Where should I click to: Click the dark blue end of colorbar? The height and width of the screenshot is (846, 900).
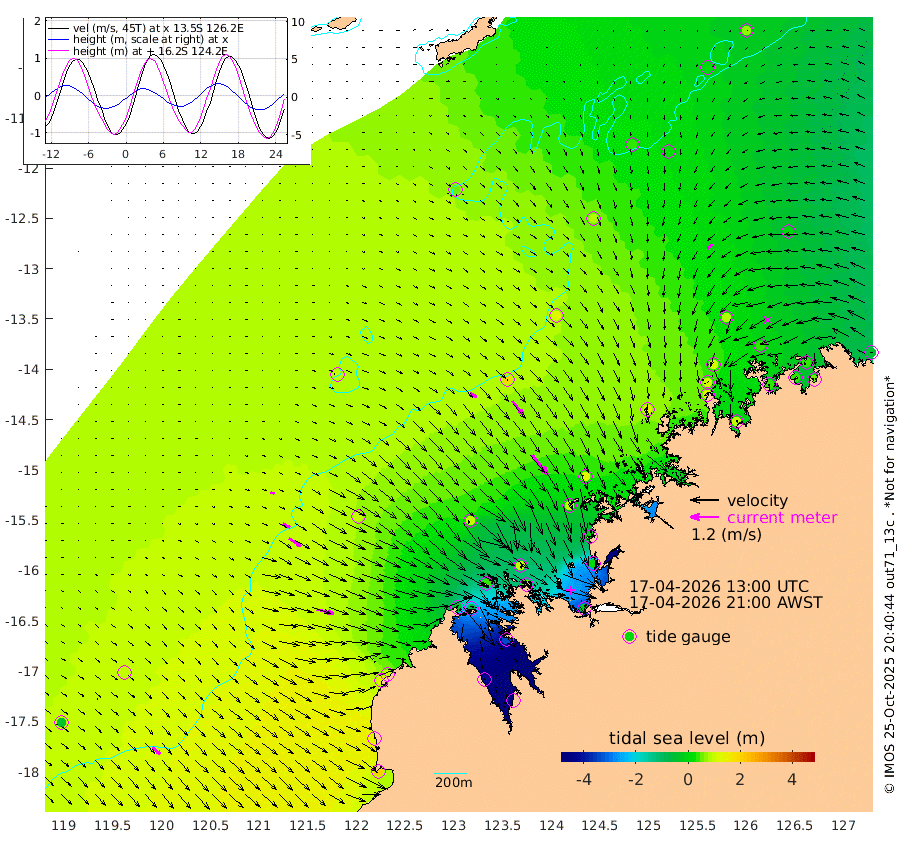click(x=565, y=756)
